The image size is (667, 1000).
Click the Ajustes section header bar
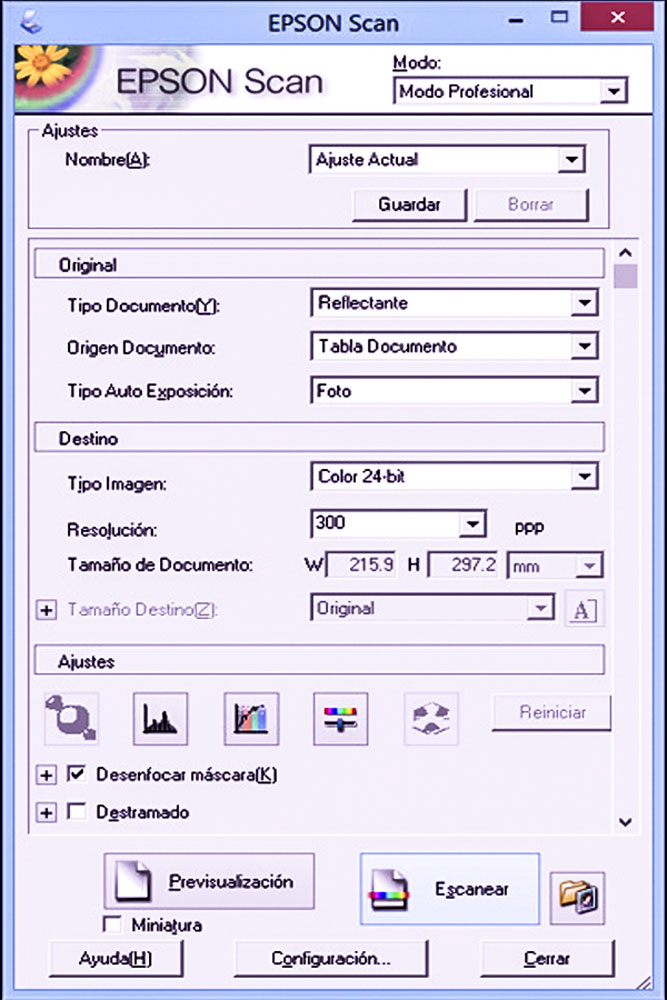tap(319, 660)
